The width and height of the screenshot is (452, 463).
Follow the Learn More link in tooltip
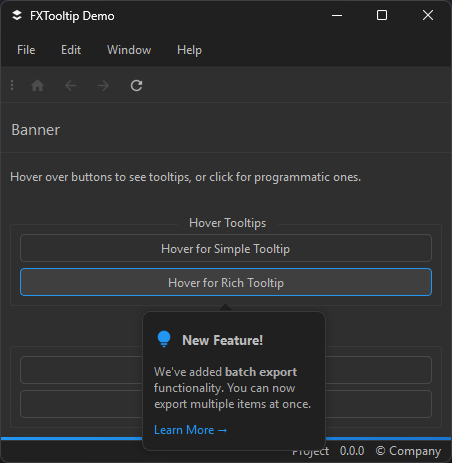click(190, 430)
